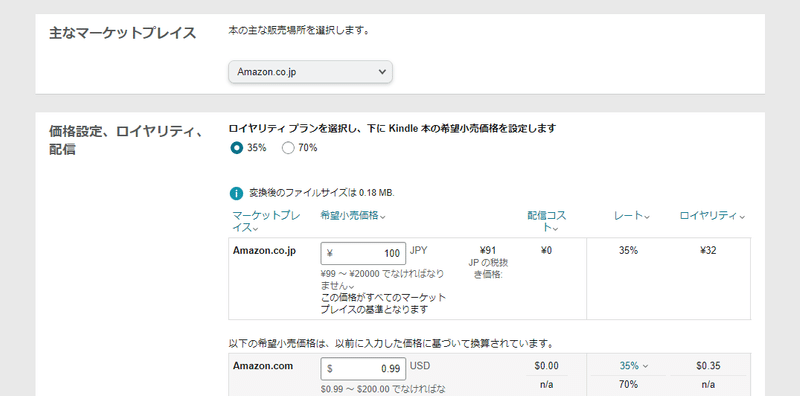Click the Amazon.com marketplace row label
This screenshot has height=396, width=800.
(x=263, y=365)
